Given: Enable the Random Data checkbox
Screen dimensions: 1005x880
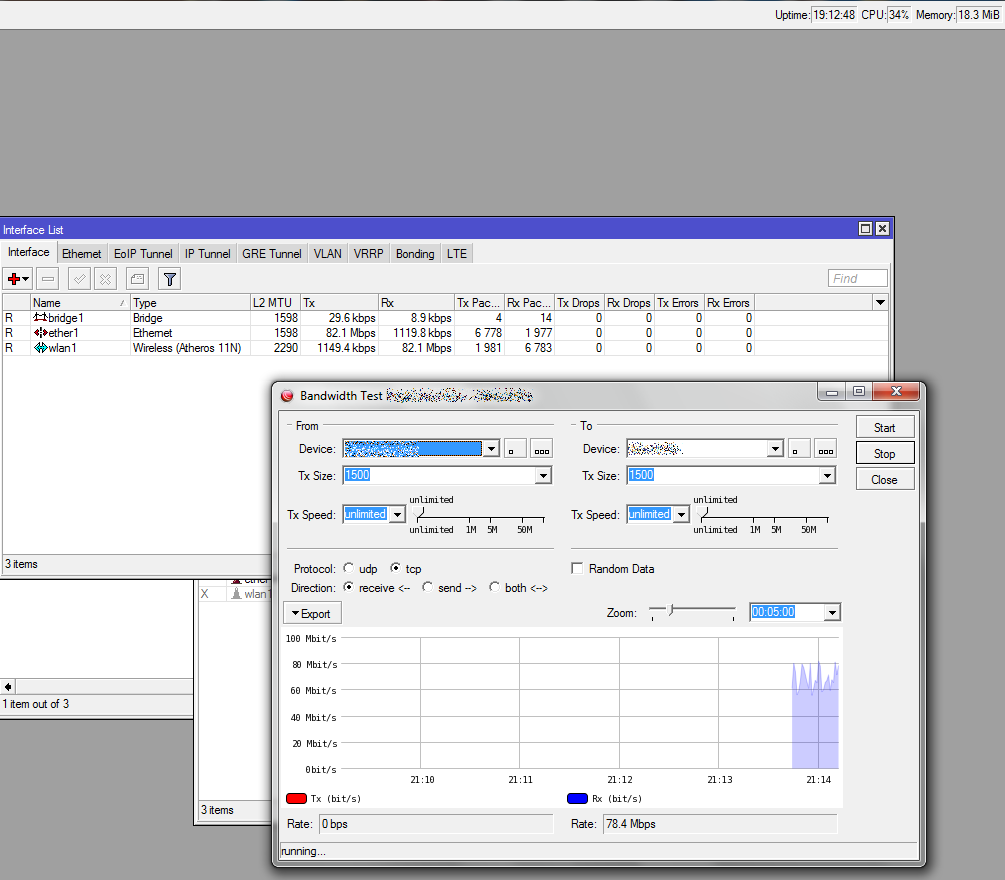Looking at the screenshot, I should coord(577,569).
